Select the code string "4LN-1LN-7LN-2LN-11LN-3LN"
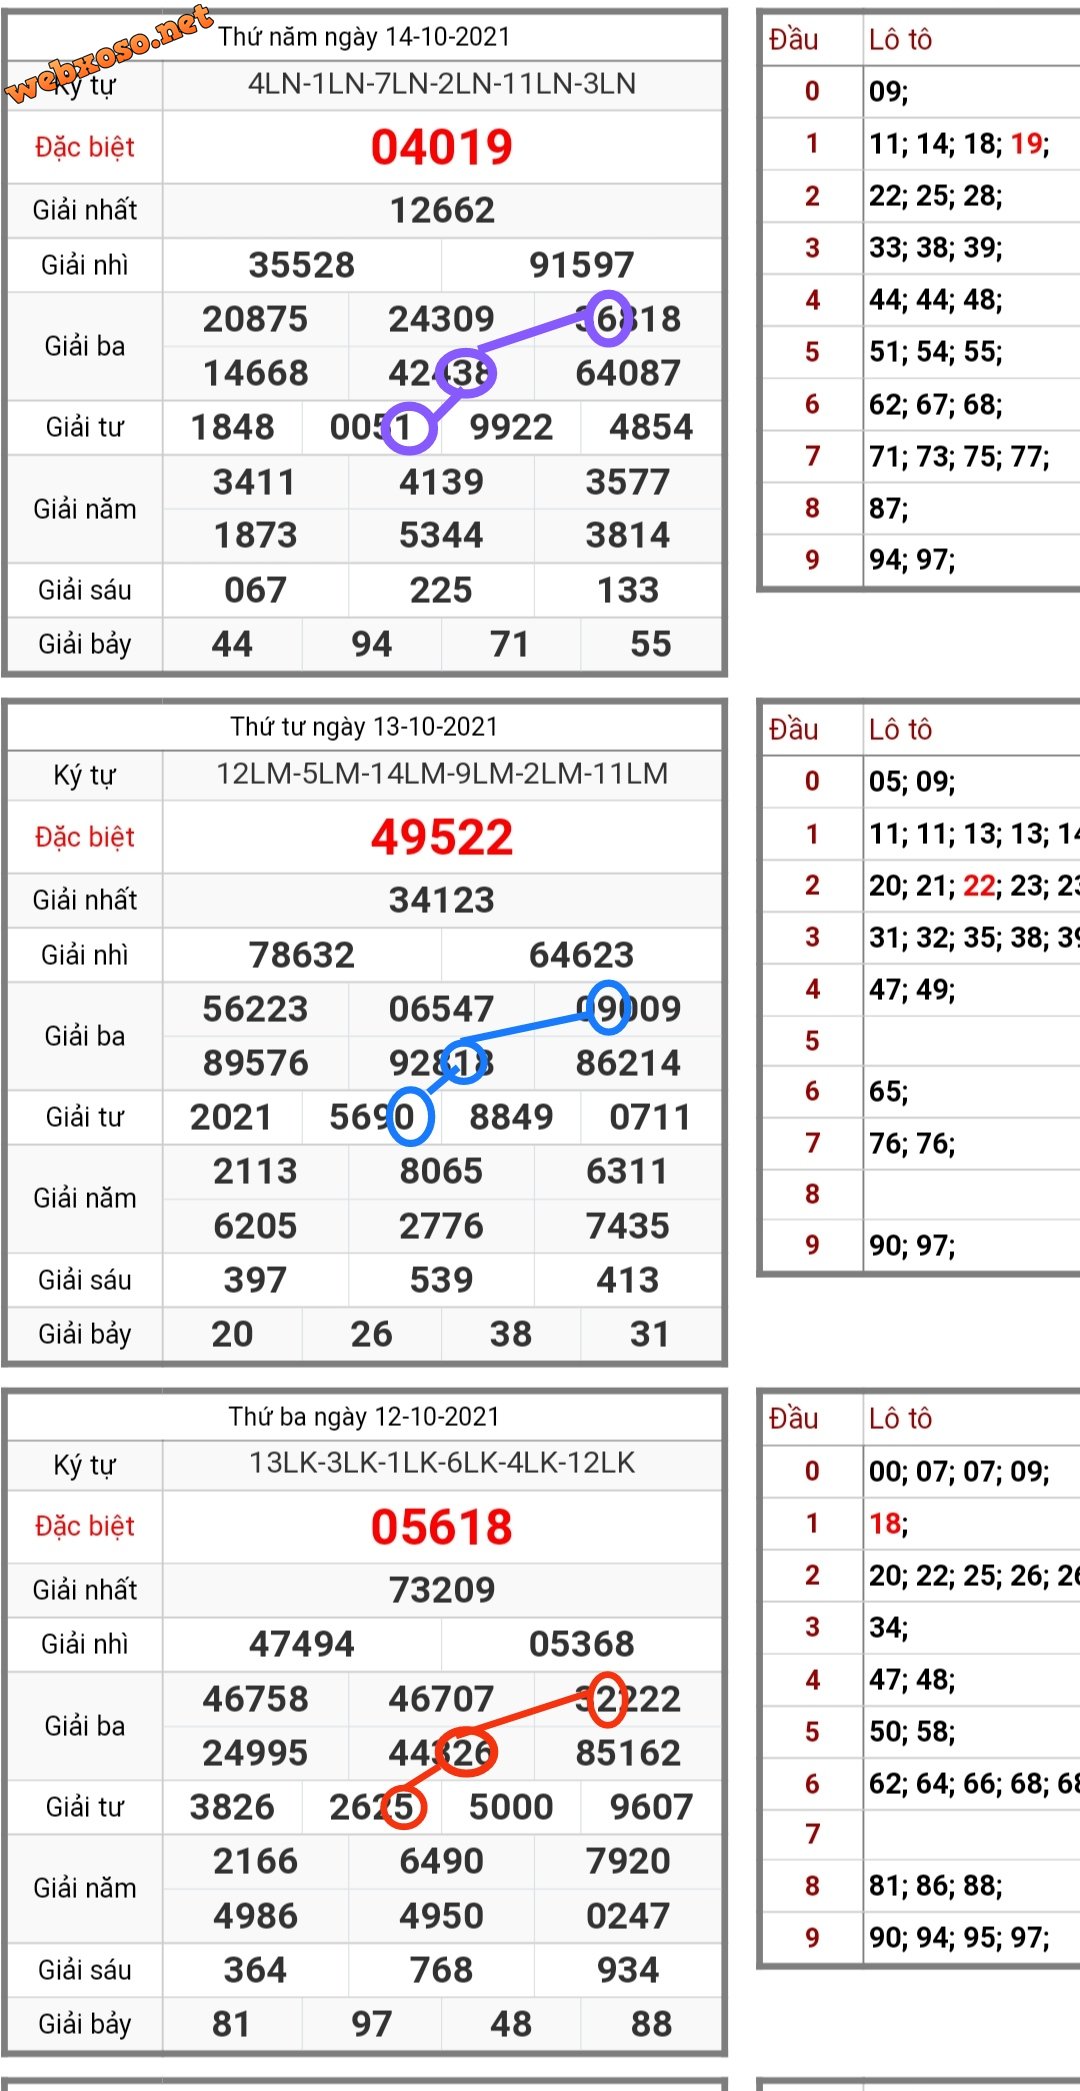Screen dimensions: 1080x2091 point(442,84)
